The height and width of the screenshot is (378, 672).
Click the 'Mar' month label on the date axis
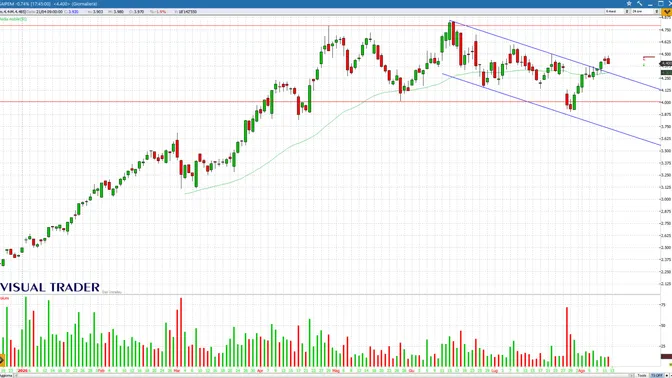(x=177, y=370)
